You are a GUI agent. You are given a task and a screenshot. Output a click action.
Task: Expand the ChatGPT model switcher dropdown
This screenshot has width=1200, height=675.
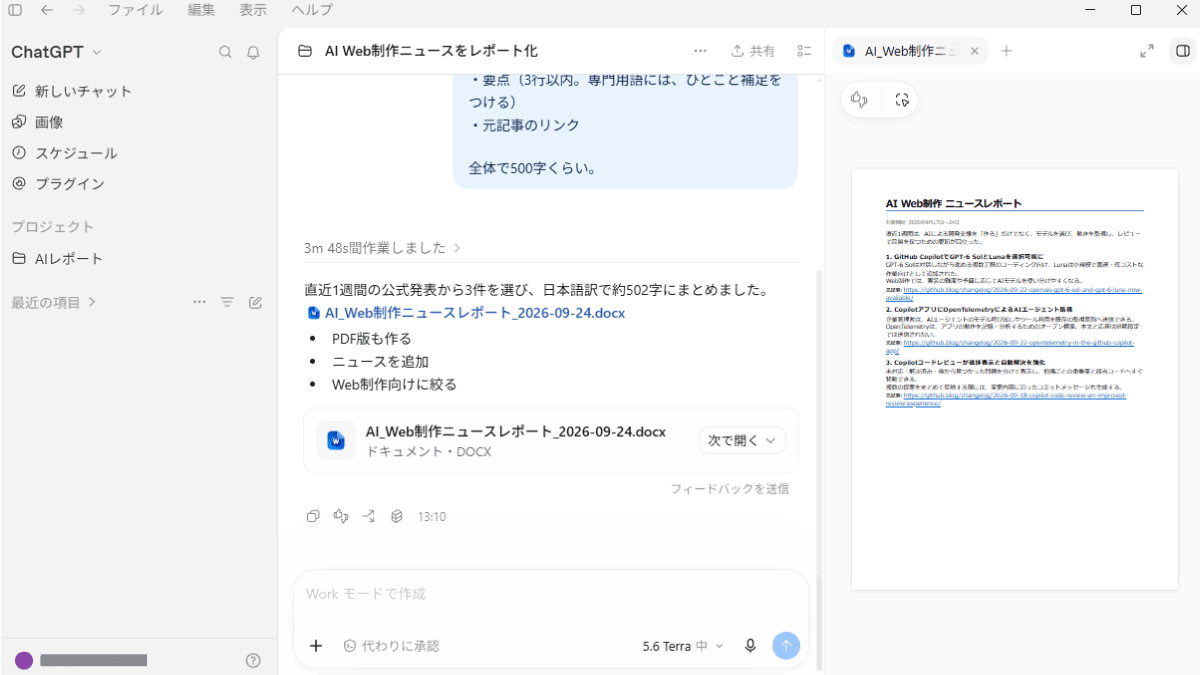56,52
